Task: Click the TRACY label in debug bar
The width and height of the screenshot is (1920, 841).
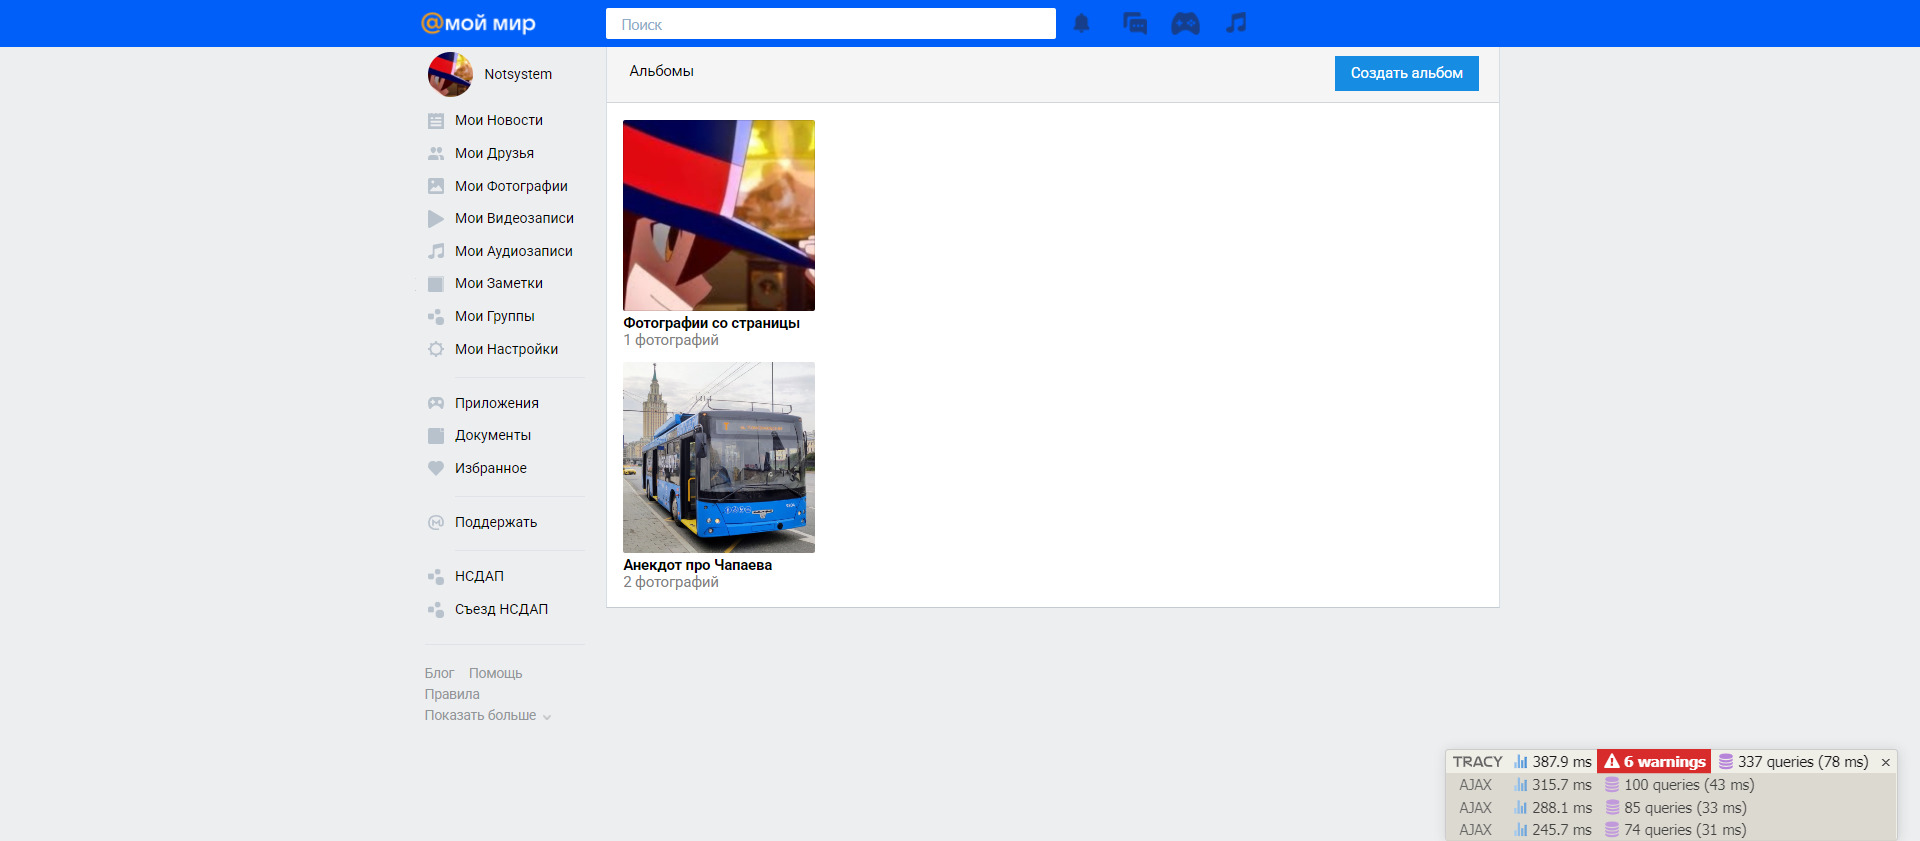Action: pos(1477,762)
